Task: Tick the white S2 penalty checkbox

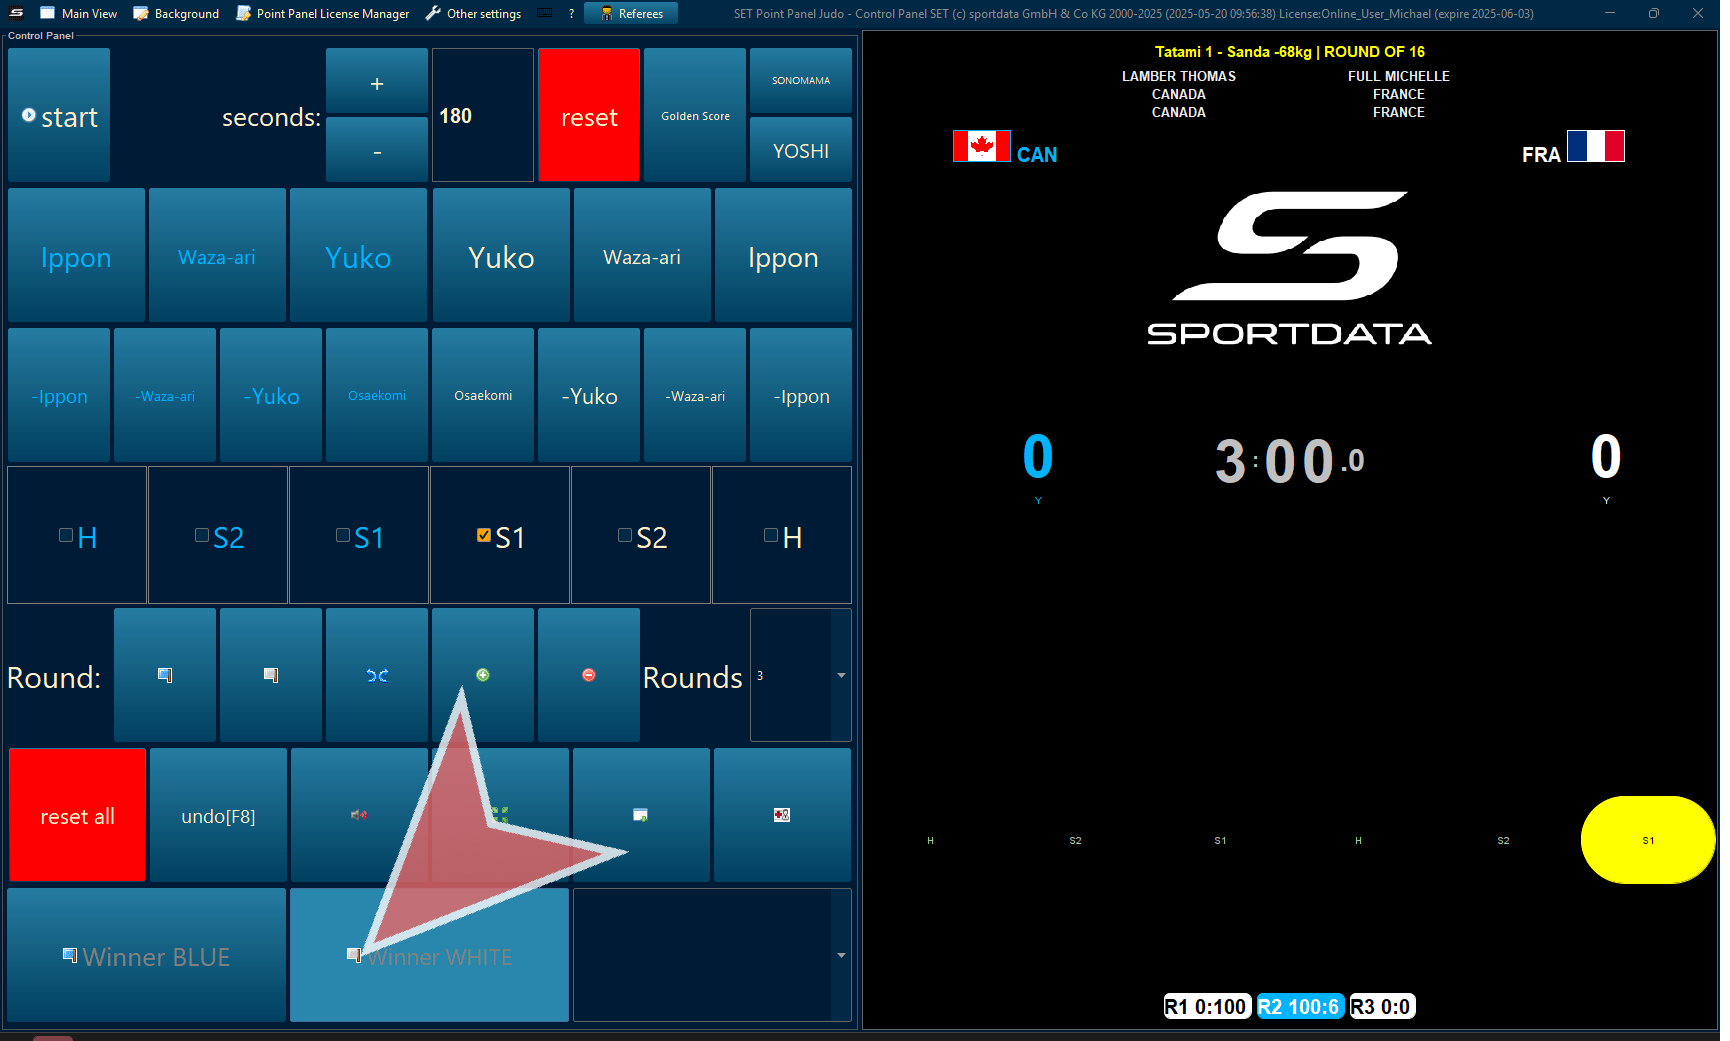Action: click(625, 536)
